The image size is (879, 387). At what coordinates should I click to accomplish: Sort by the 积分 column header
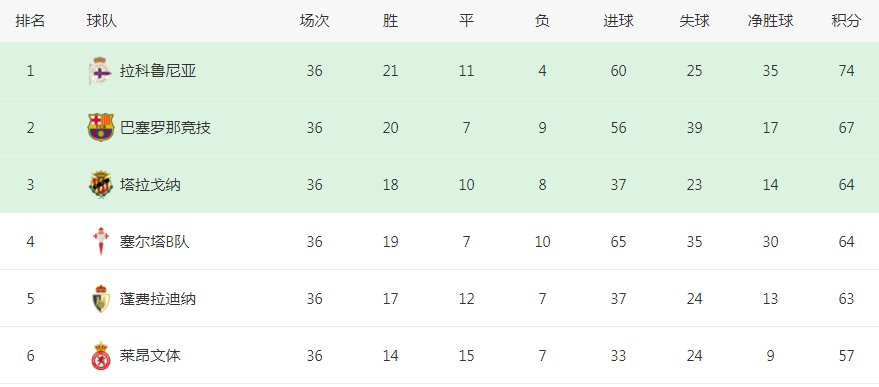click(846, 21)
